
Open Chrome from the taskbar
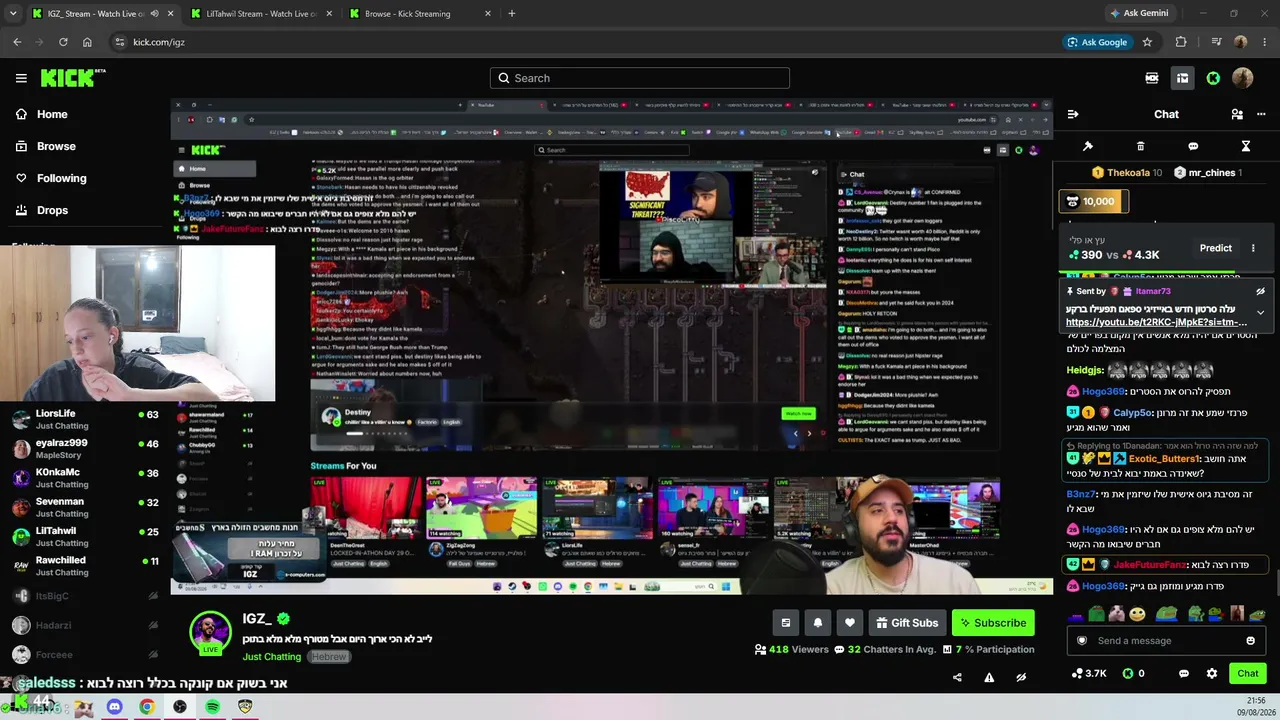[x=147, y=707]
